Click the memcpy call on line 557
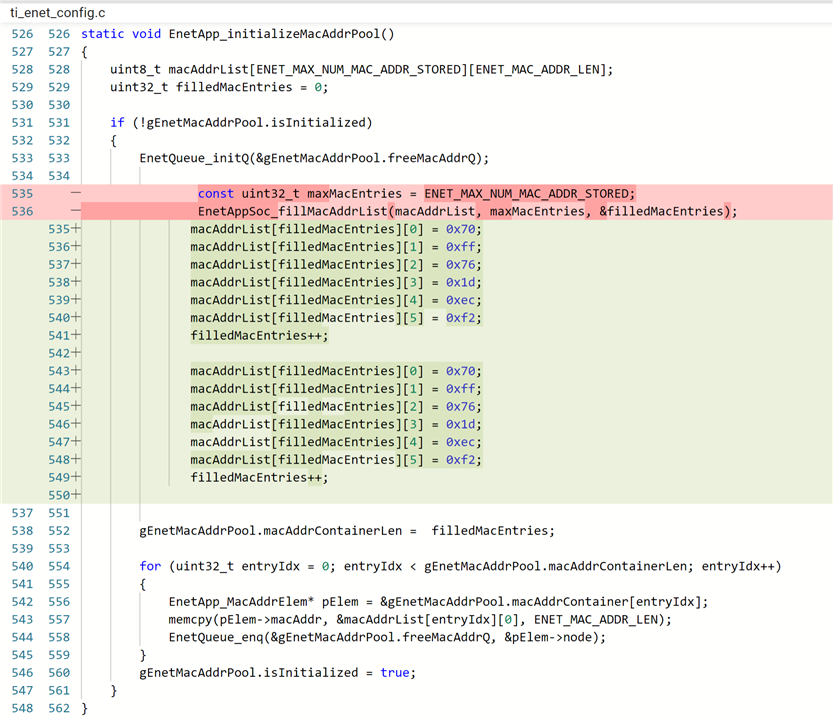This screenshot has width=833, height=720. (x=420, y=620)
